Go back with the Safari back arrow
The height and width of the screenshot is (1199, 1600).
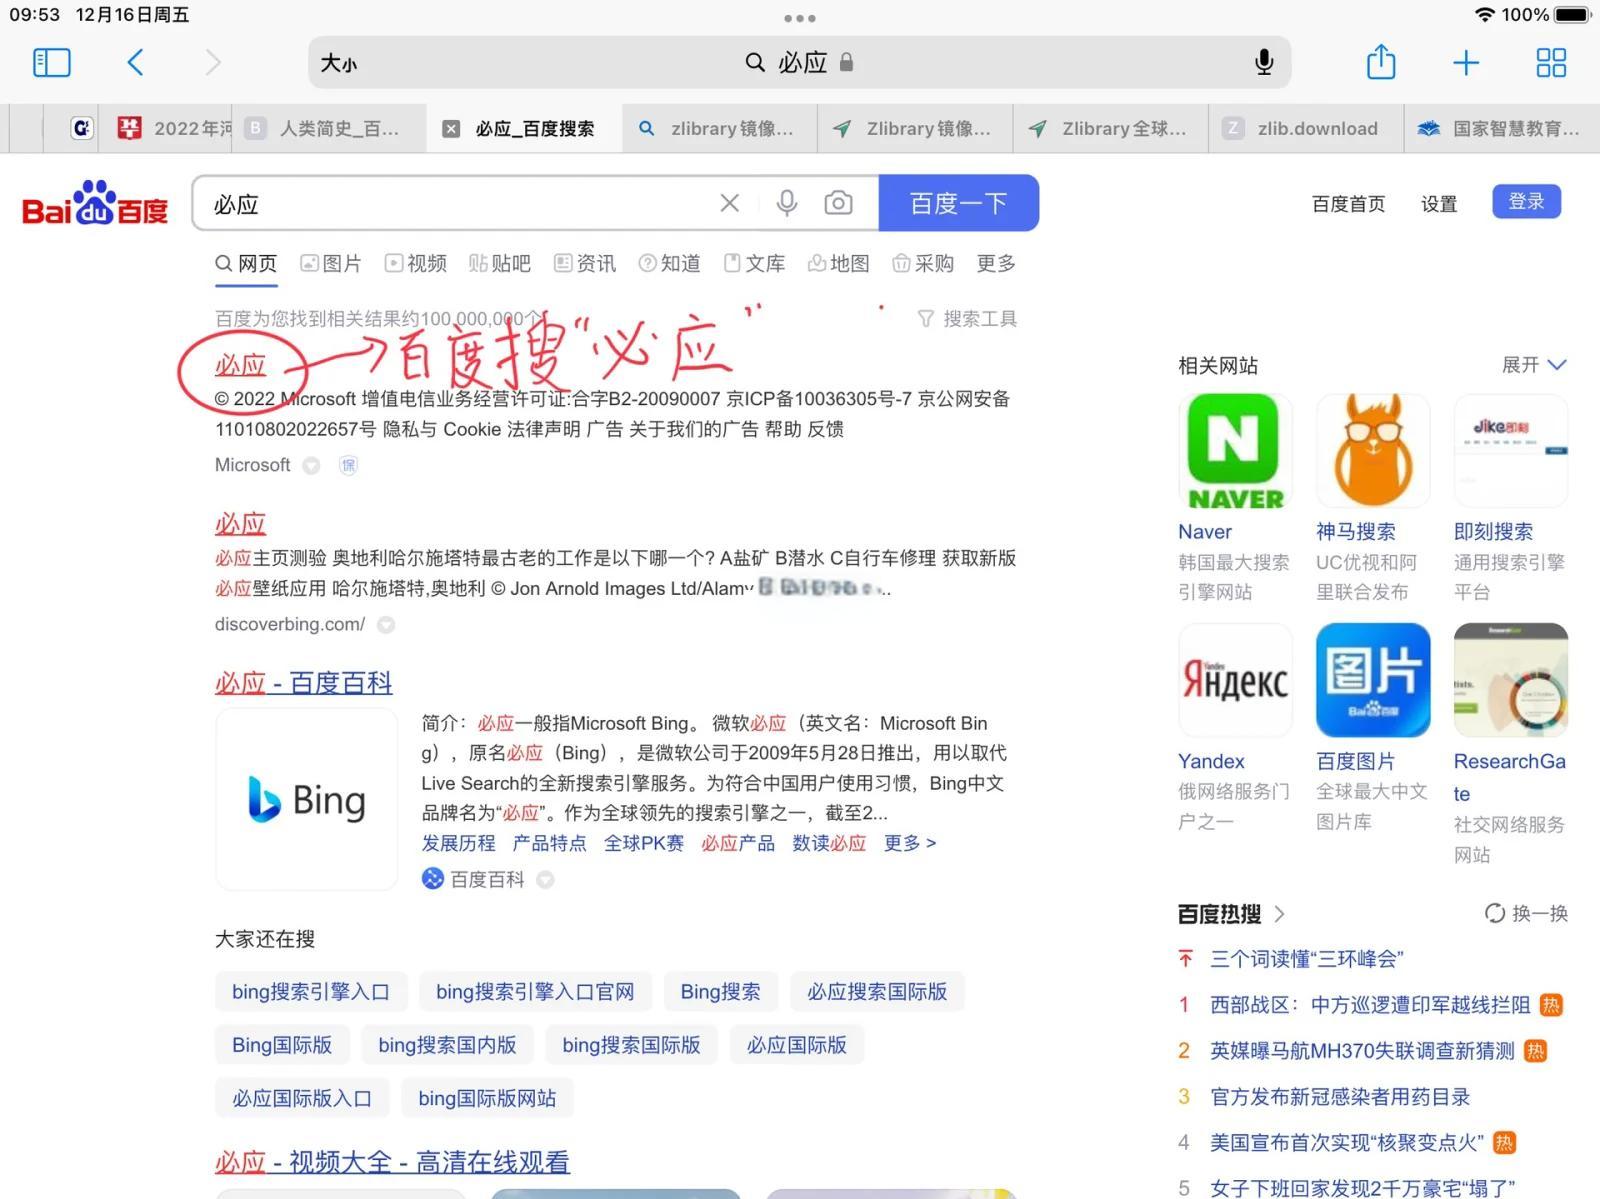click(x=136, y=63)
